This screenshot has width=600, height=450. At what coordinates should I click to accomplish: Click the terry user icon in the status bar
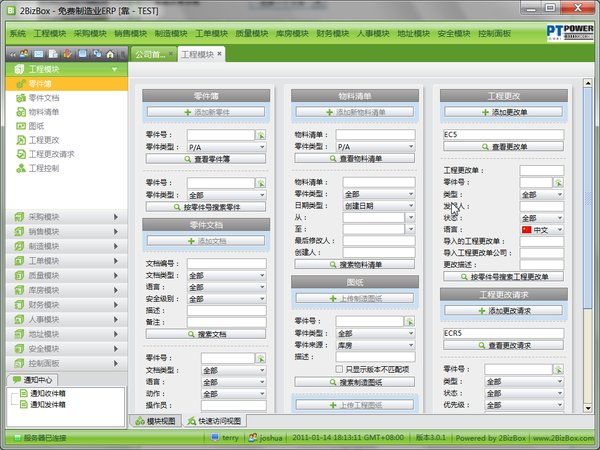tap(215, 437)
